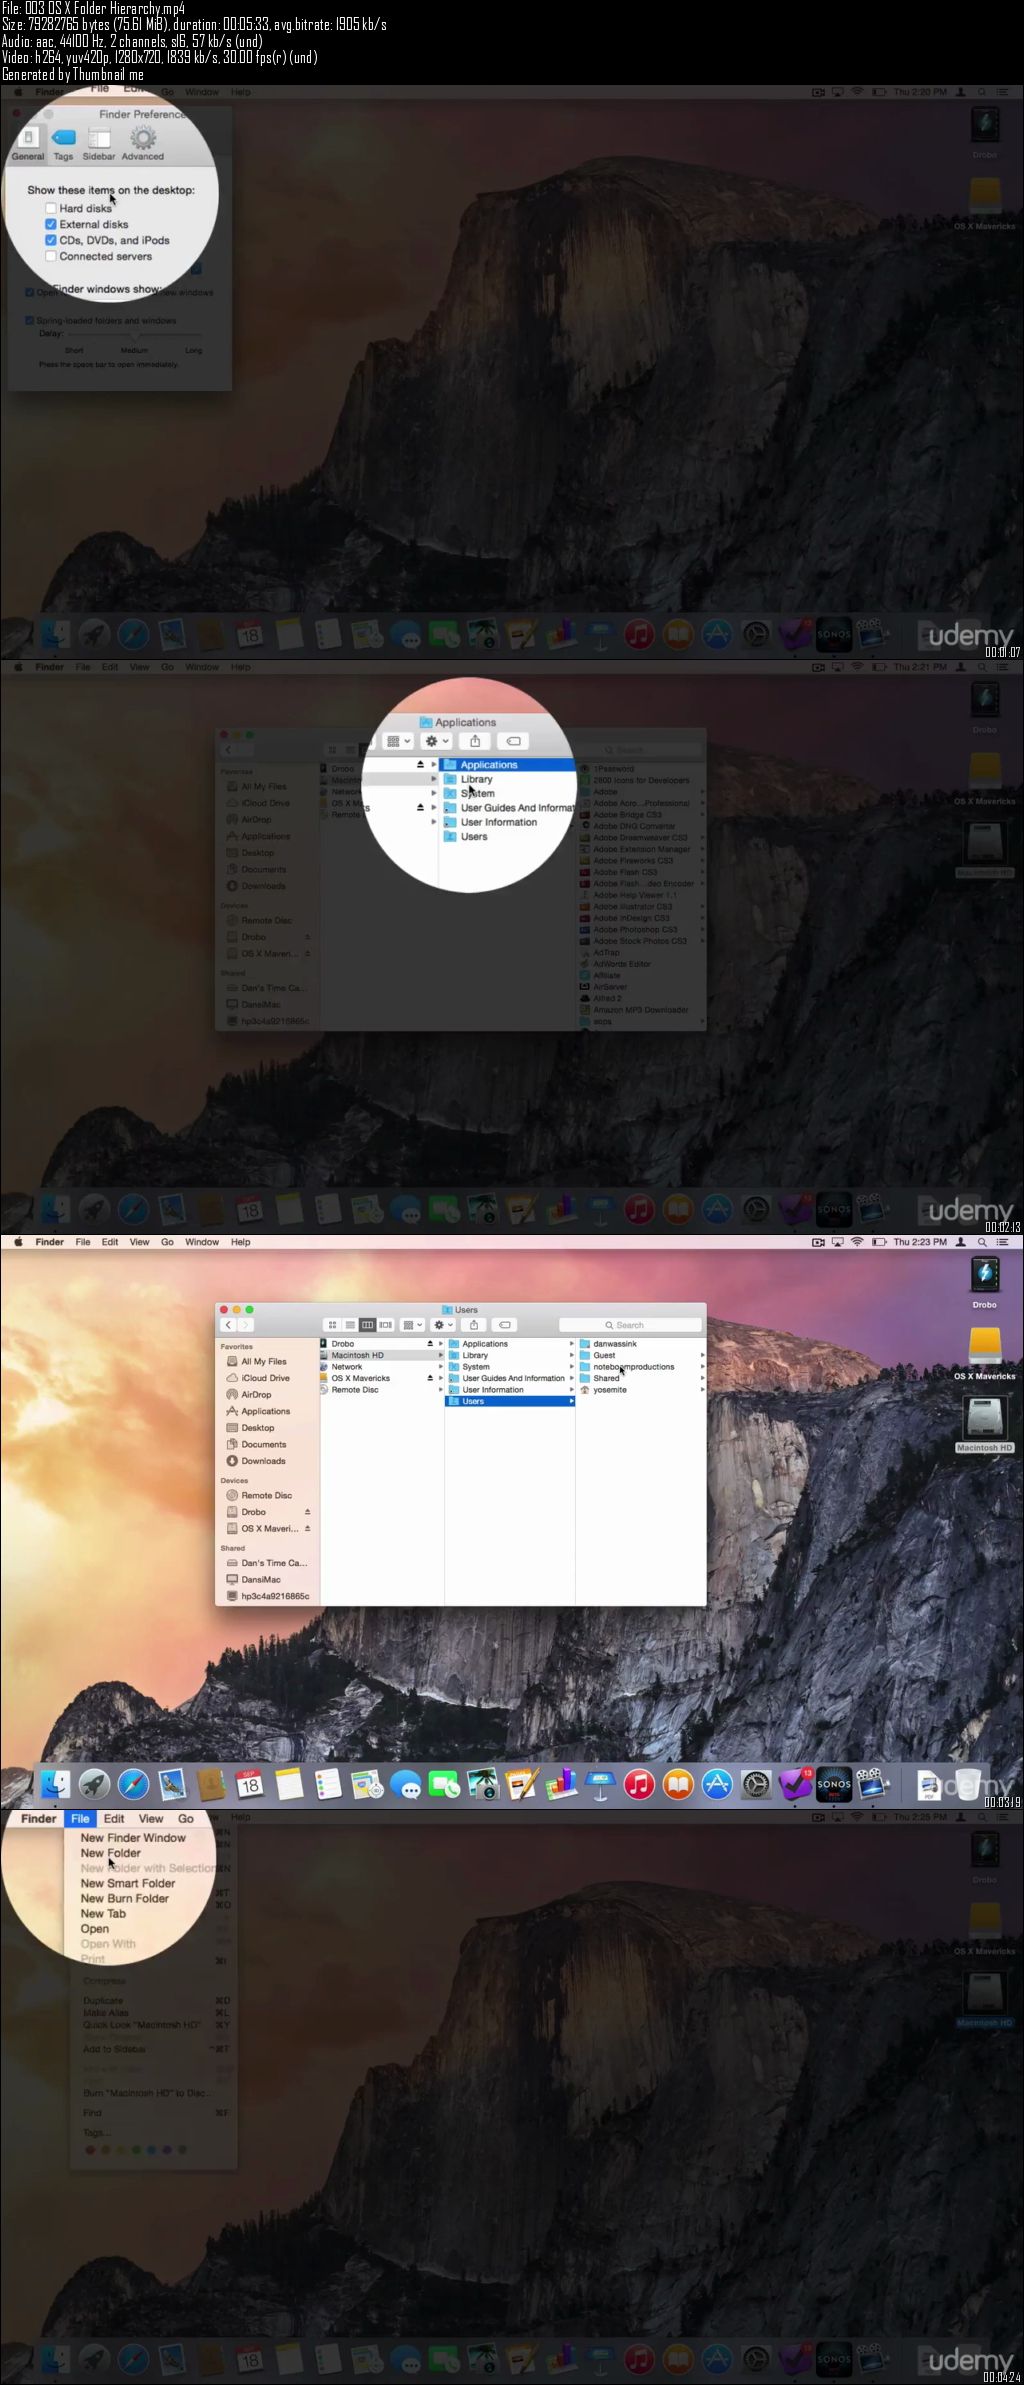Image resolution: width=1024 pixels, height=2385 pixels.
Task: Toggle Spring-loaded folders and windows checkbox
Action: click(29, 320)
